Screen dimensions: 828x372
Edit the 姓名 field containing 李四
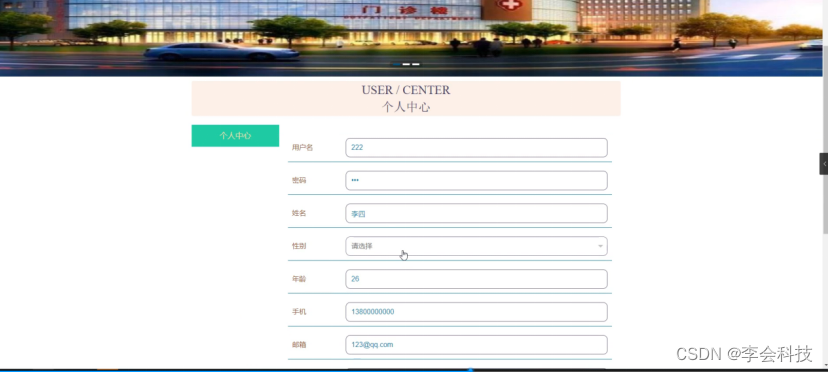[x=476, y=213]
